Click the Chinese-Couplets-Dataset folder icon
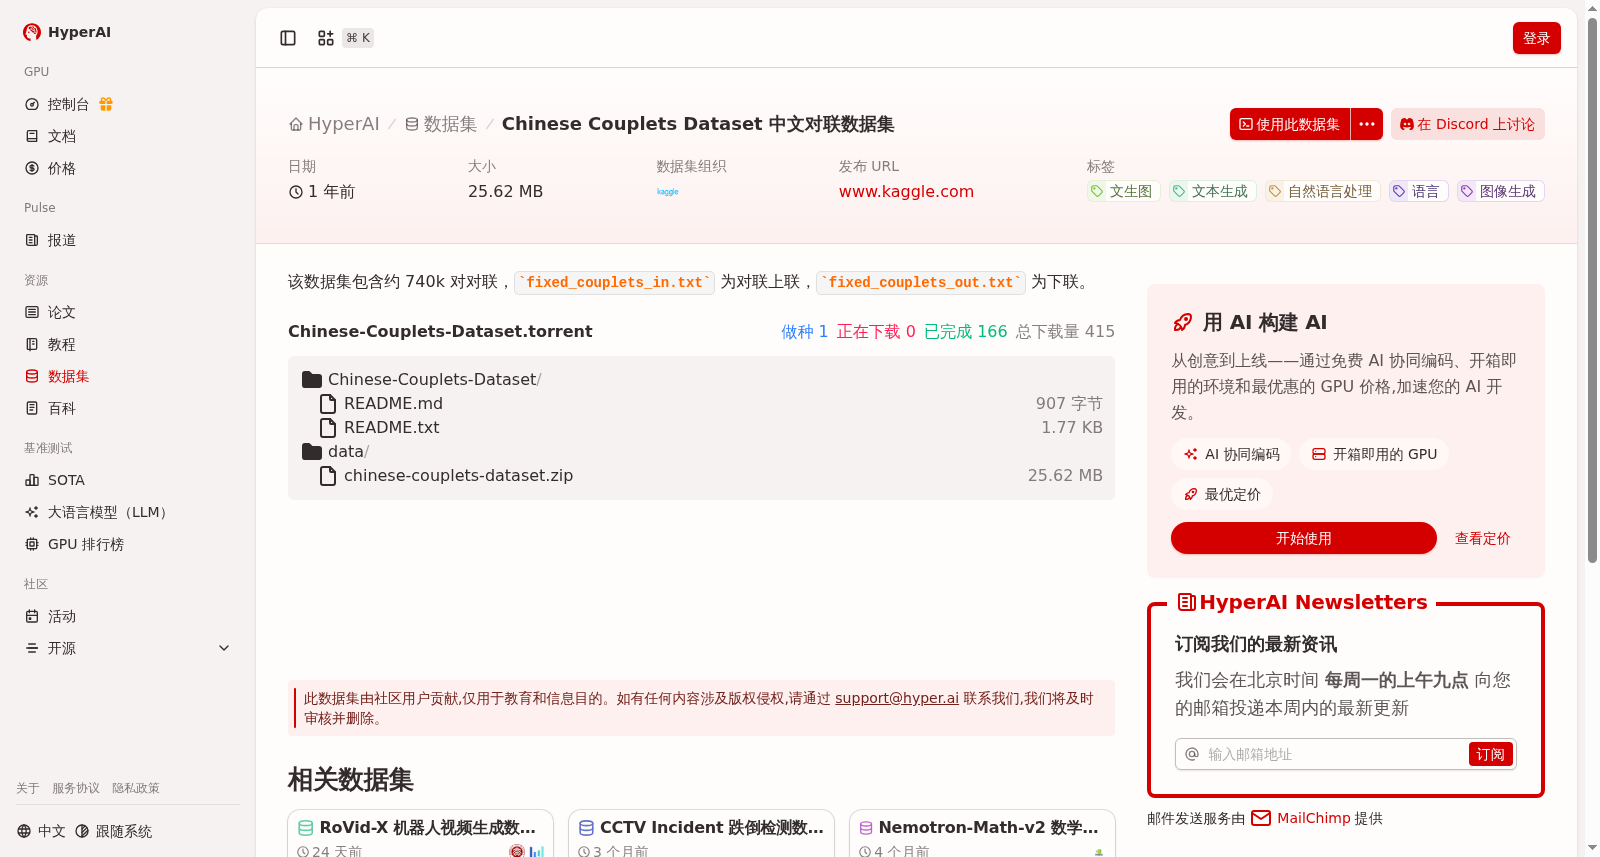The height and width of the screenshot is (857, 1600). tap(312, 380)
